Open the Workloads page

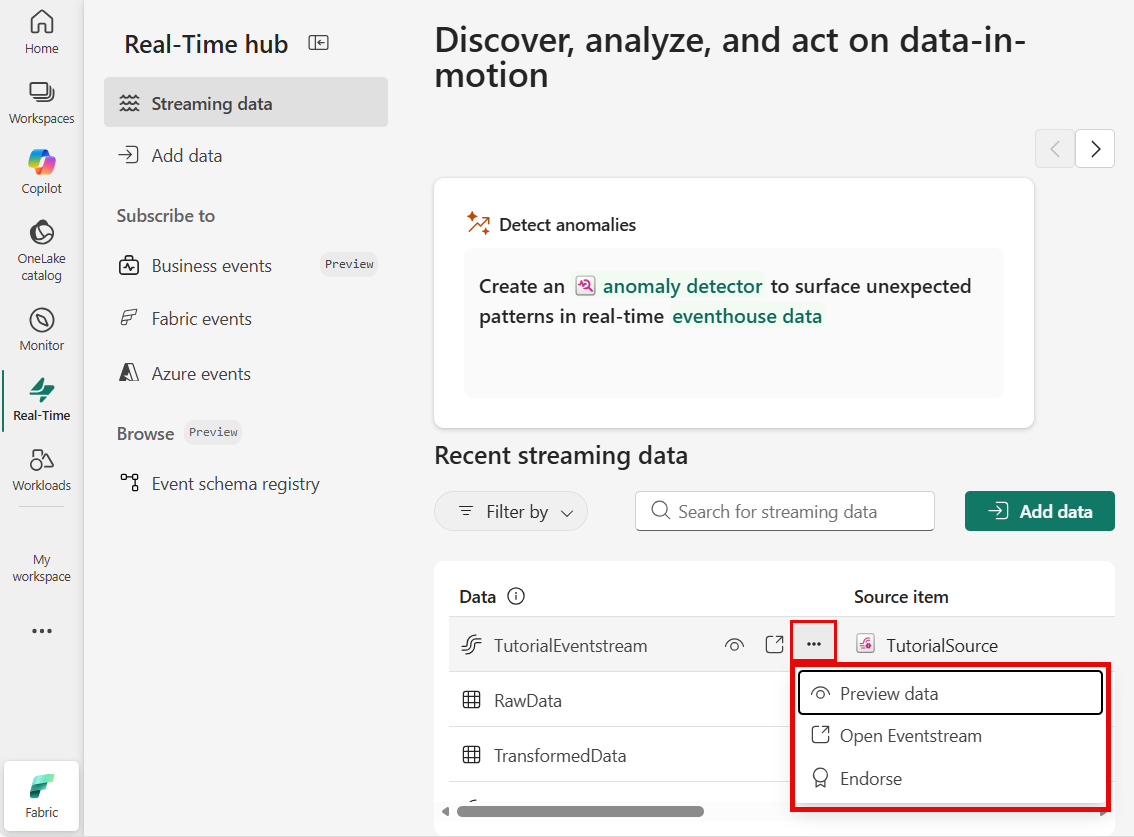point(41,469)
